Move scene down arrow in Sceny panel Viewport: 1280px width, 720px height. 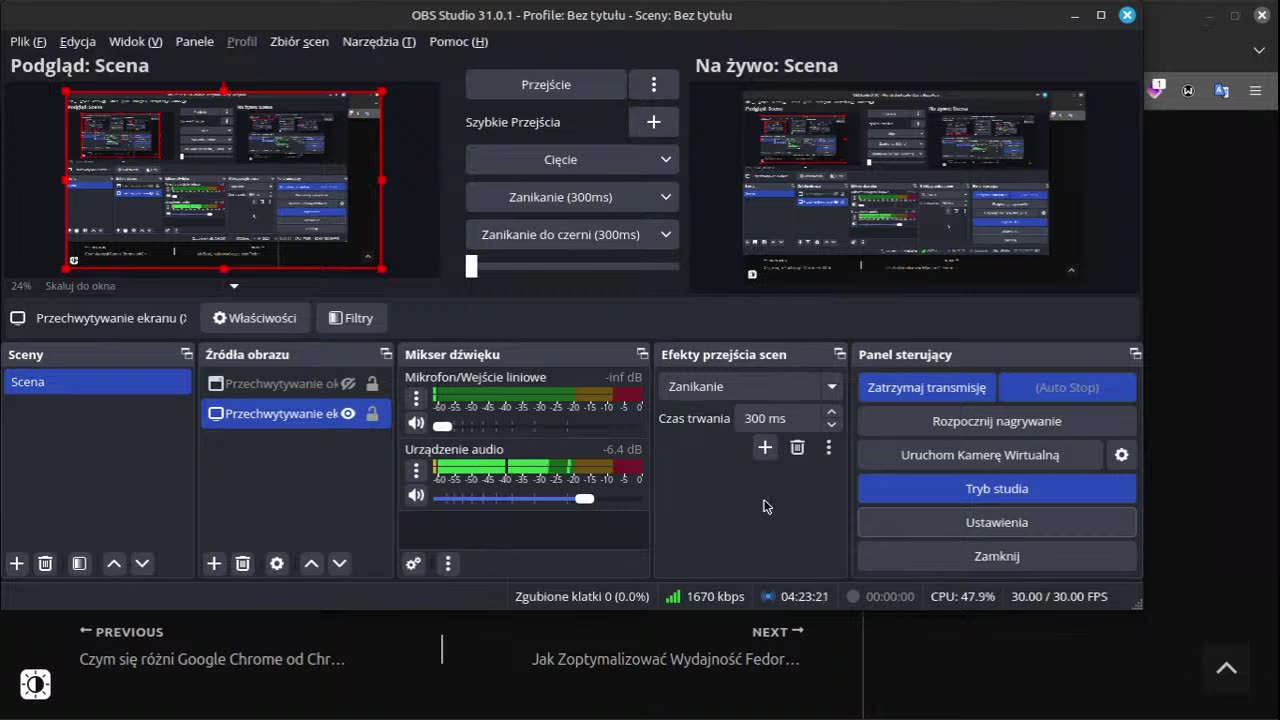click(x=142, y=564)
